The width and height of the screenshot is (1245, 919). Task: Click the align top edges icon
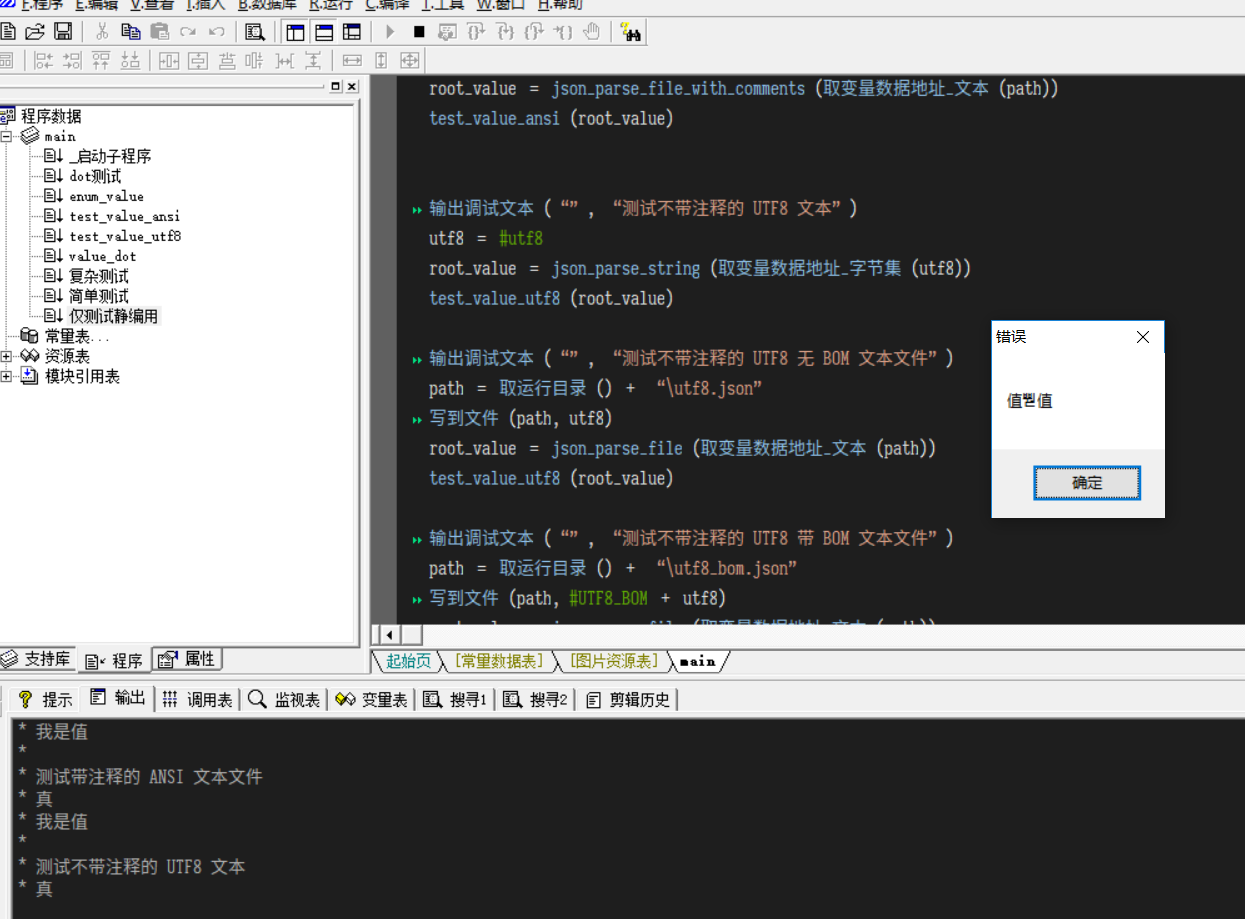pos(101,61)
